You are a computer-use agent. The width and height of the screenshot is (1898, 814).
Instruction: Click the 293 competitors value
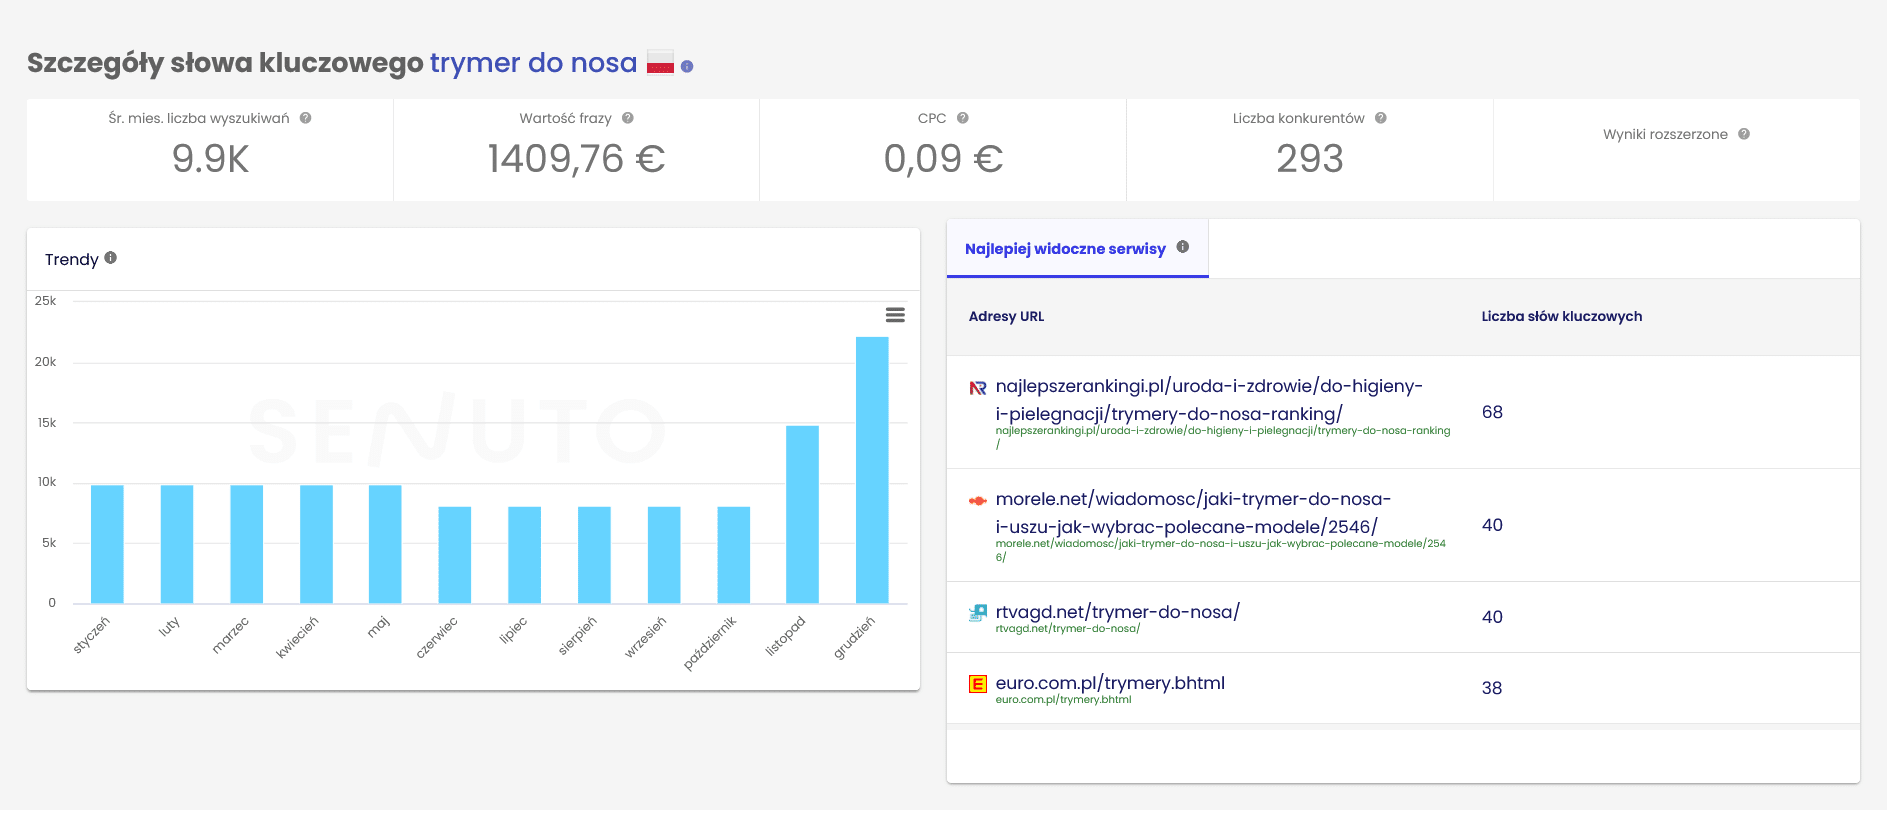1310,159
